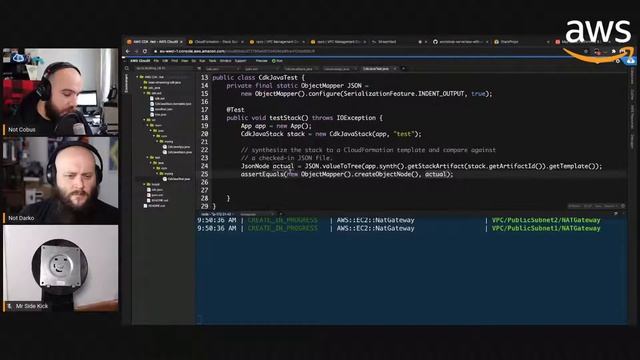Click the Preview button in toolbar
Screen dimensions: 640x360
point(262,61)
